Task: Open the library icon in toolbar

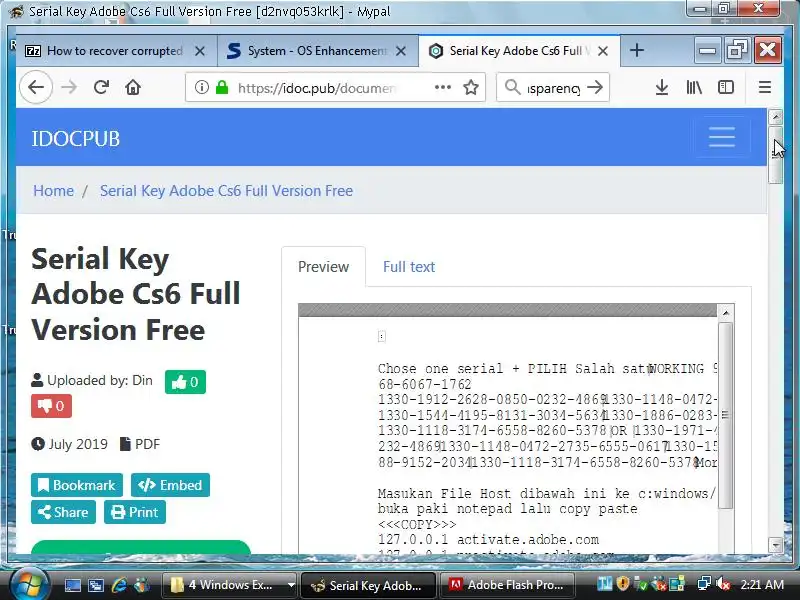Action: [x=694, y=87]
